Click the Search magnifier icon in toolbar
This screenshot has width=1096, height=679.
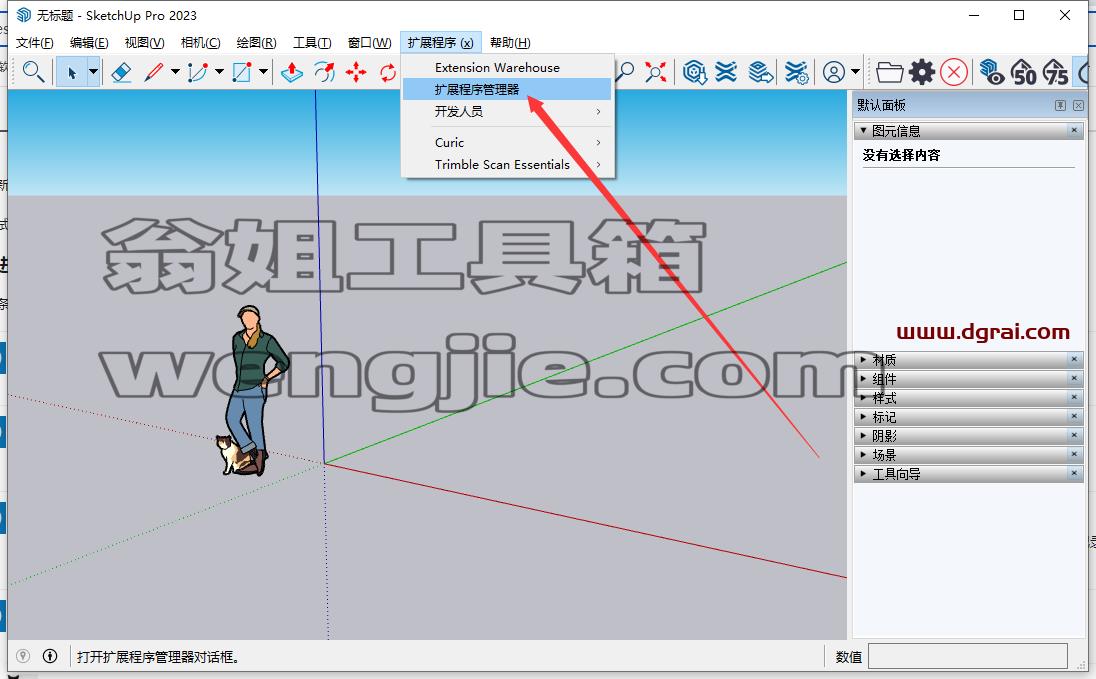coord(33,71)
